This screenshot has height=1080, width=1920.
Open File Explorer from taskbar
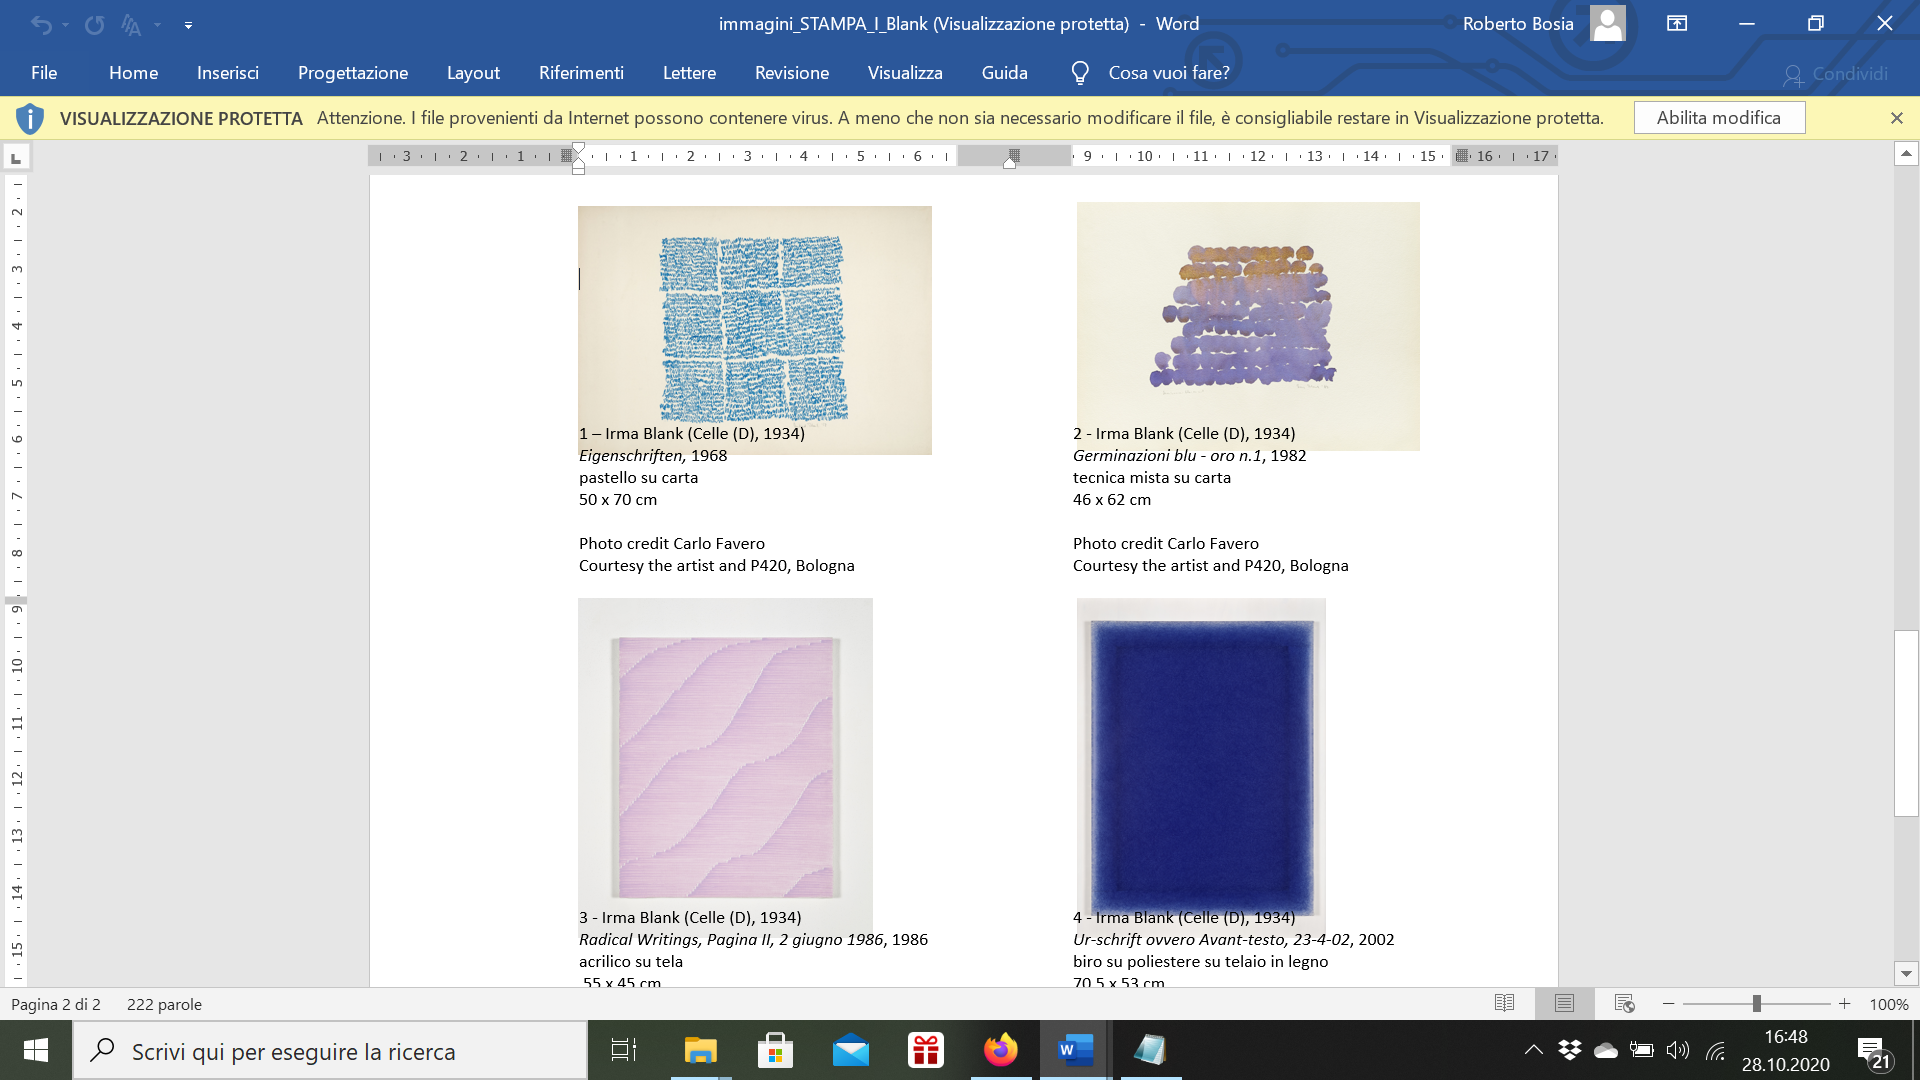(700, 1050)
